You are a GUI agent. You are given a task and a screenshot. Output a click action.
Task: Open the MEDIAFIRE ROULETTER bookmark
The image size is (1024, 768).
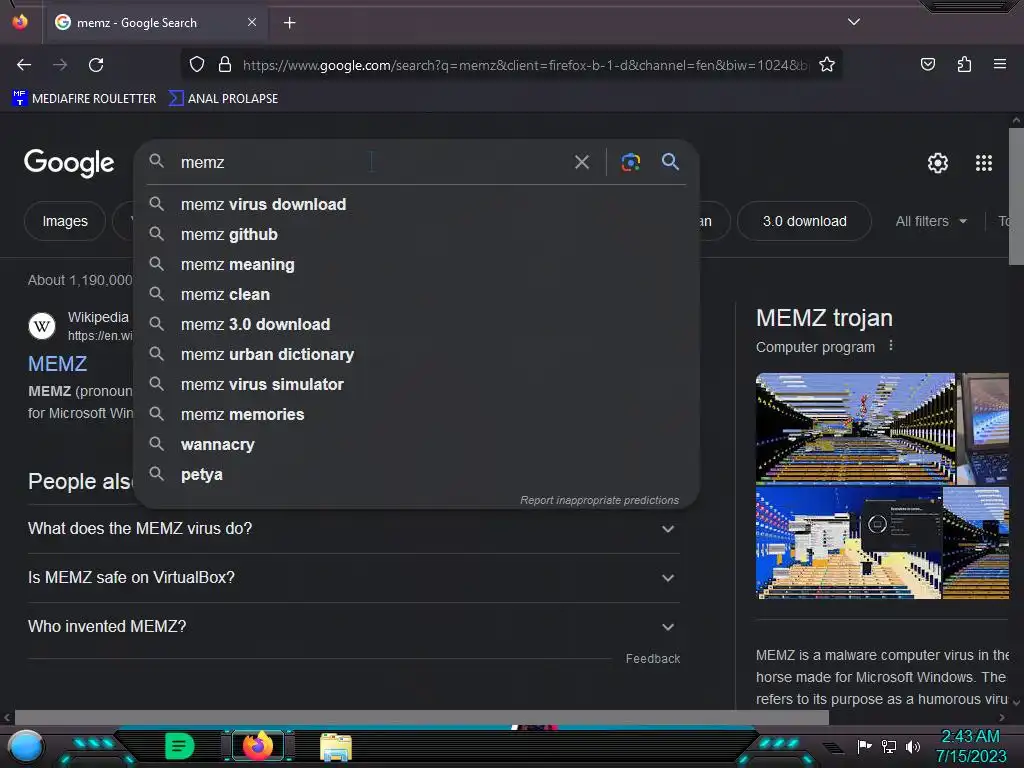[x=84, y=99]
